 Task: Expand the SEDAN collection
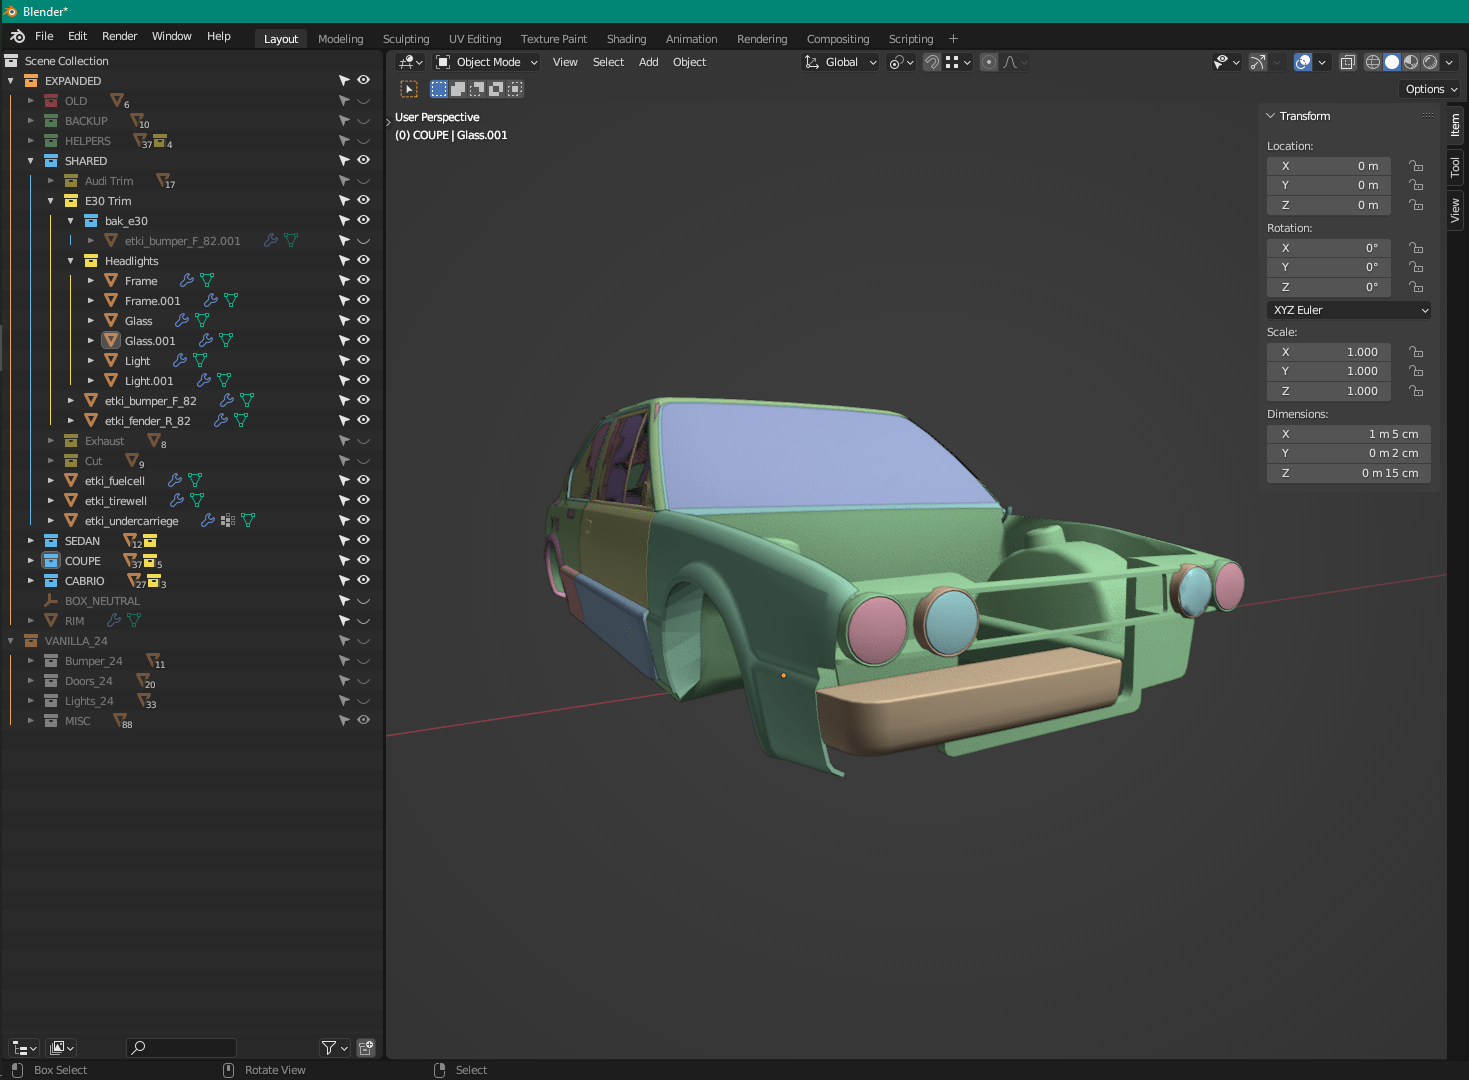pos(31,541)
